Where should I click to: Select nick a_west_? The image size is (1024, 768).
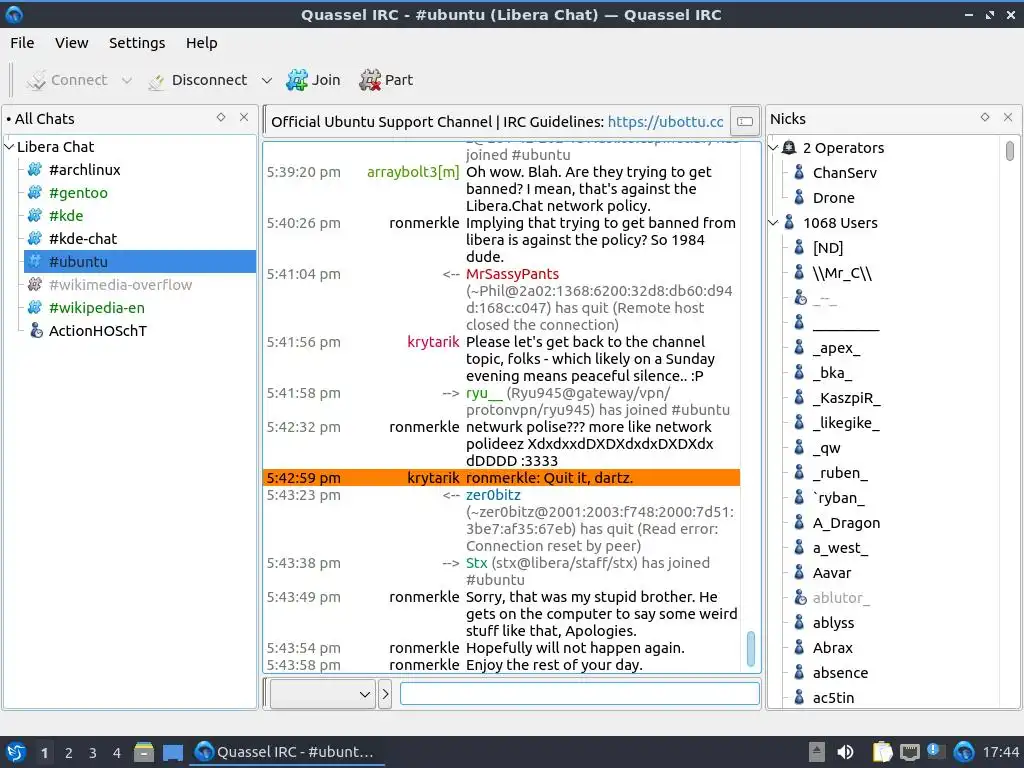[x=840, y=548]
